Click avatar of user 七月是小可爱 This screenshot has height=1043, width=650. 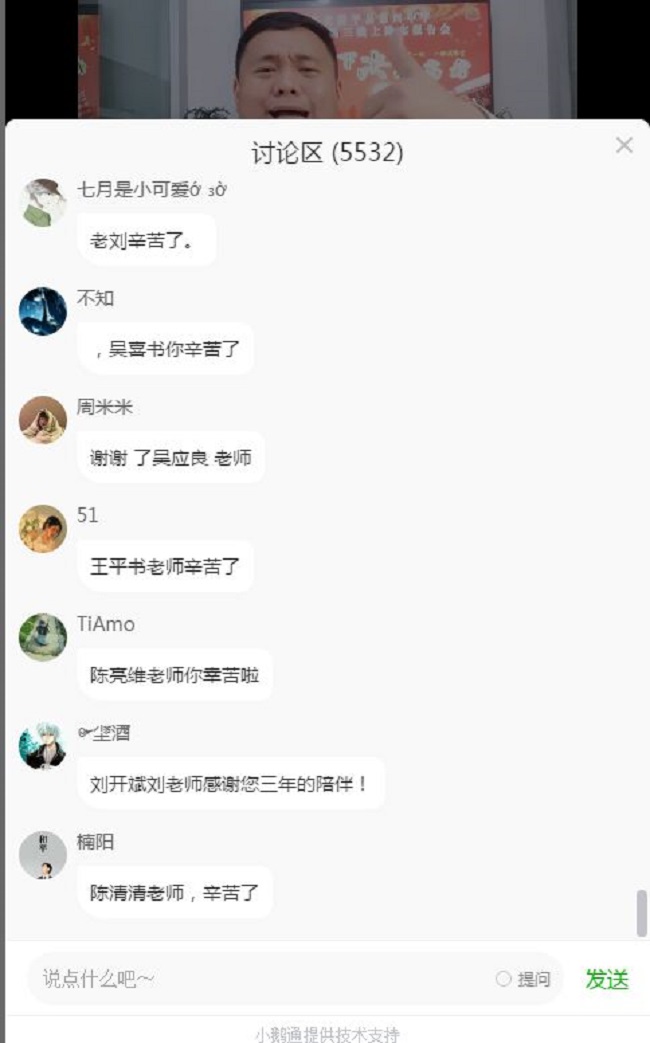pos(43,203)
